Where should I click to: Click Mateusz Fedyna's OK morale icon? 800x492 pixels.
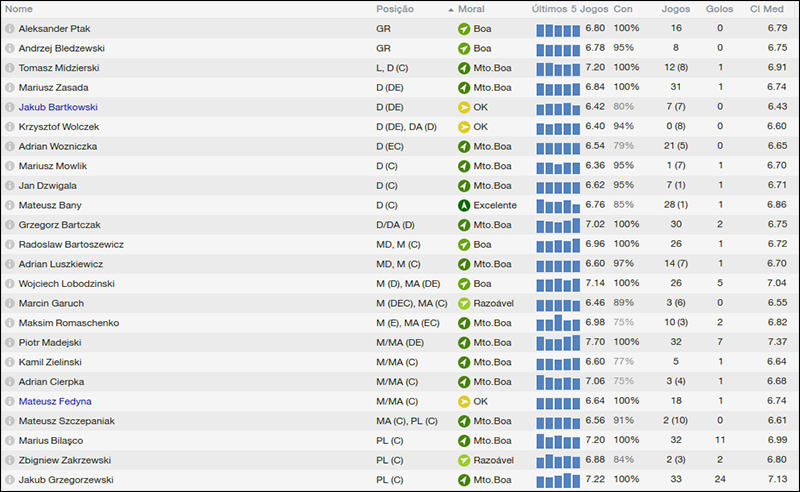[x=463, y=401]
